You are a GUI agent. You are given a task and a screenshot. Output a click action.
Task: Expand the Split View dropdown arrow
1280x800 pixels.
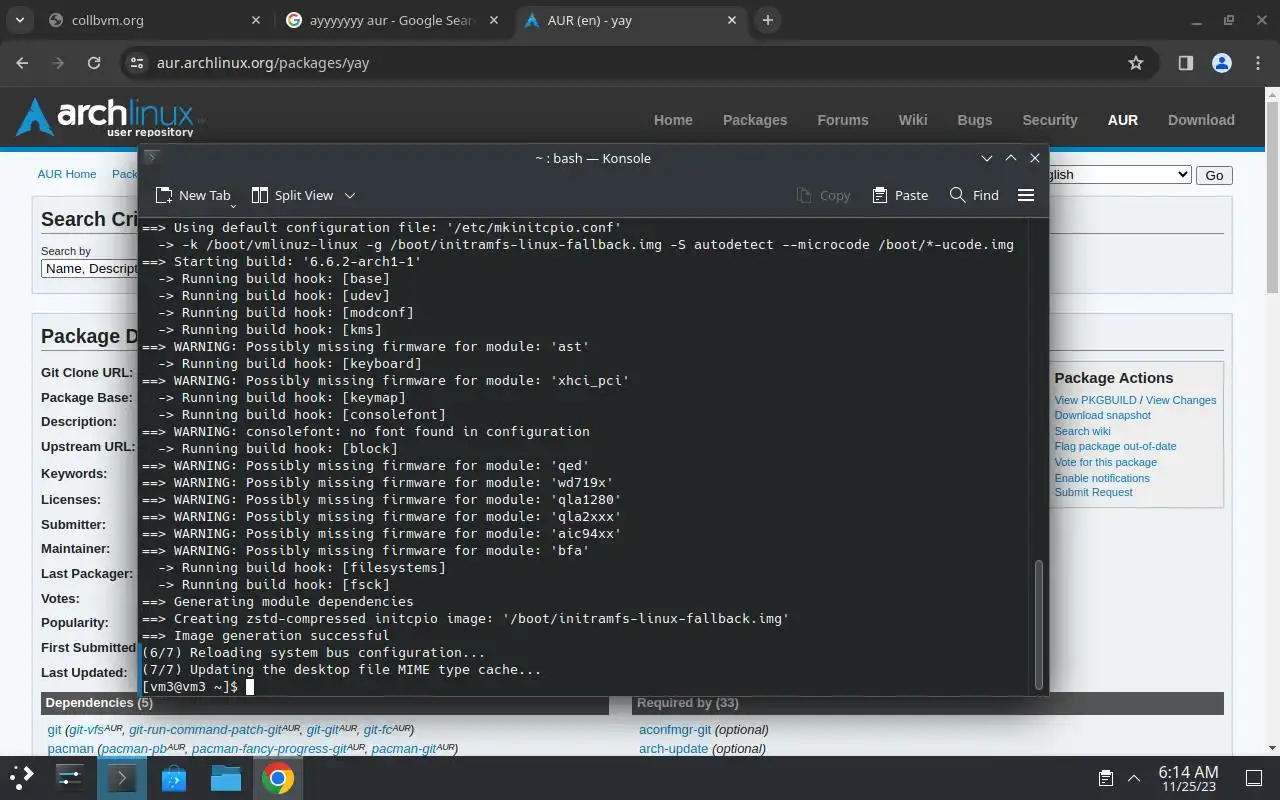349,195
